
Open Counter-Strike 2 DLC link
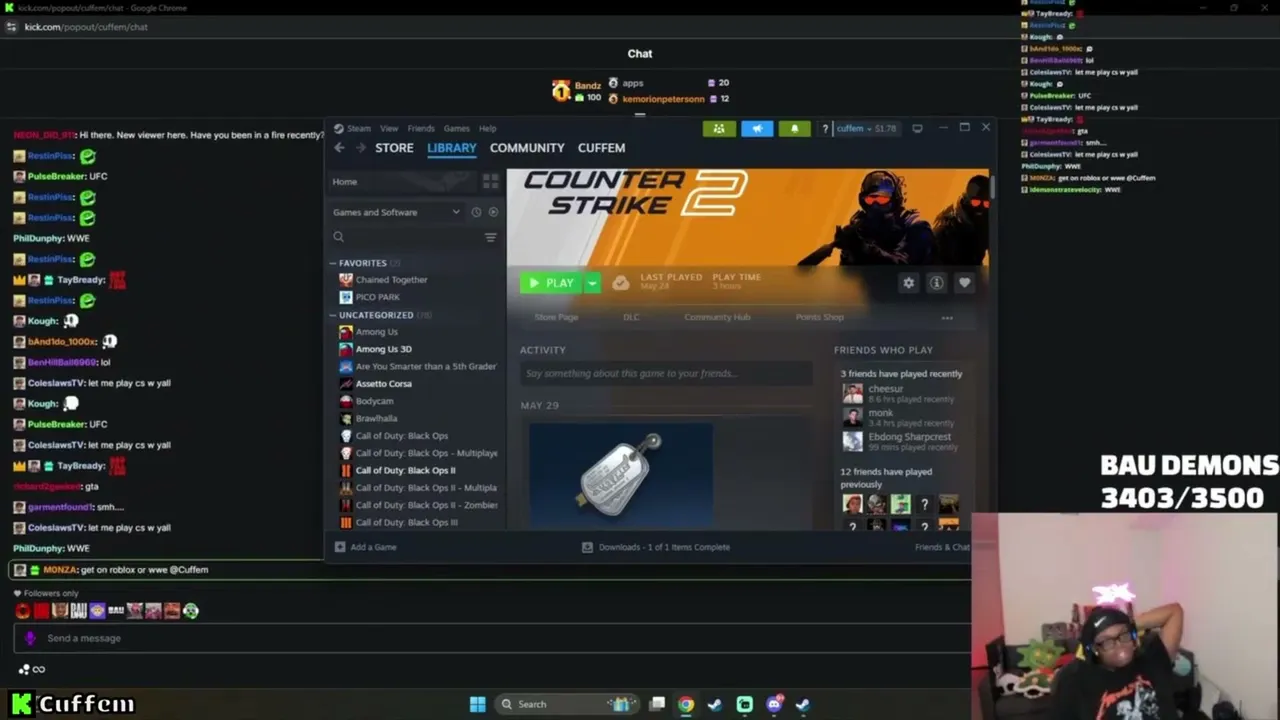point(631,317)
